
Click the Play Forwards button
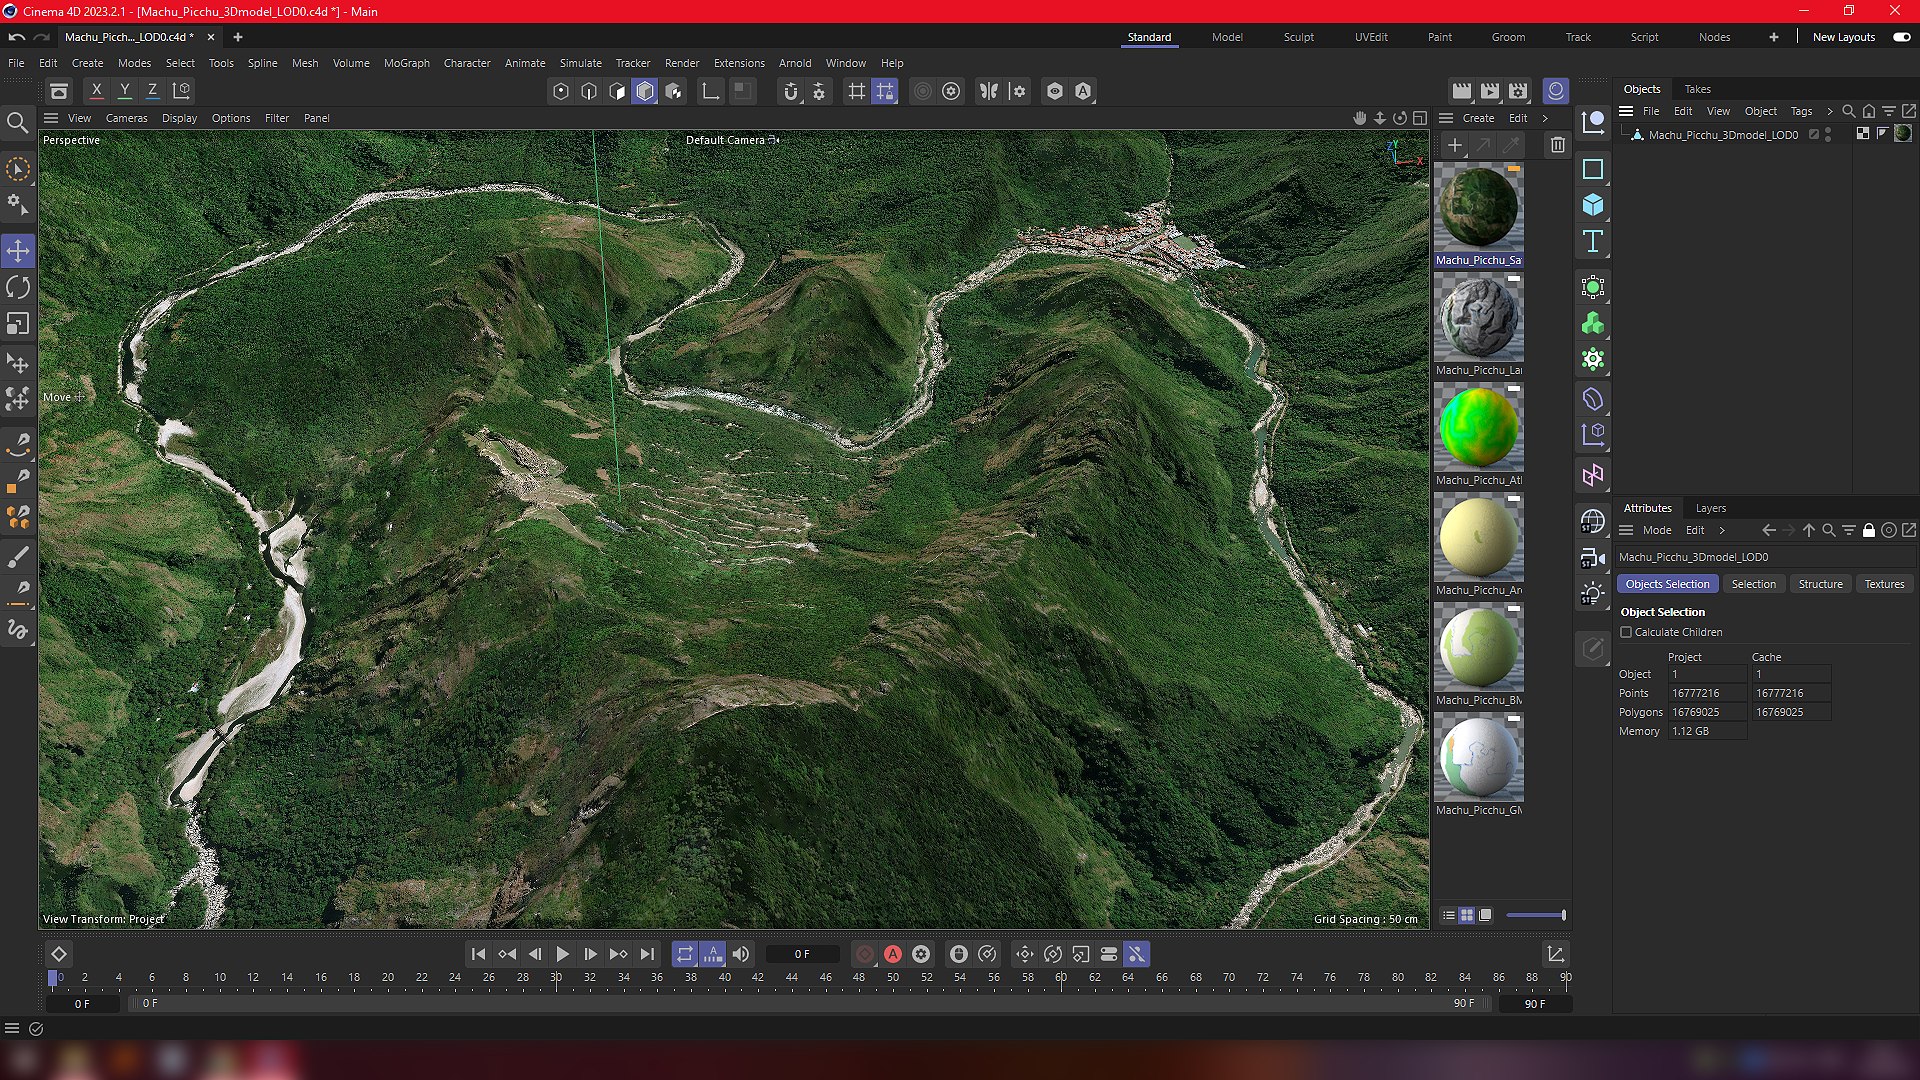point(562,954)
